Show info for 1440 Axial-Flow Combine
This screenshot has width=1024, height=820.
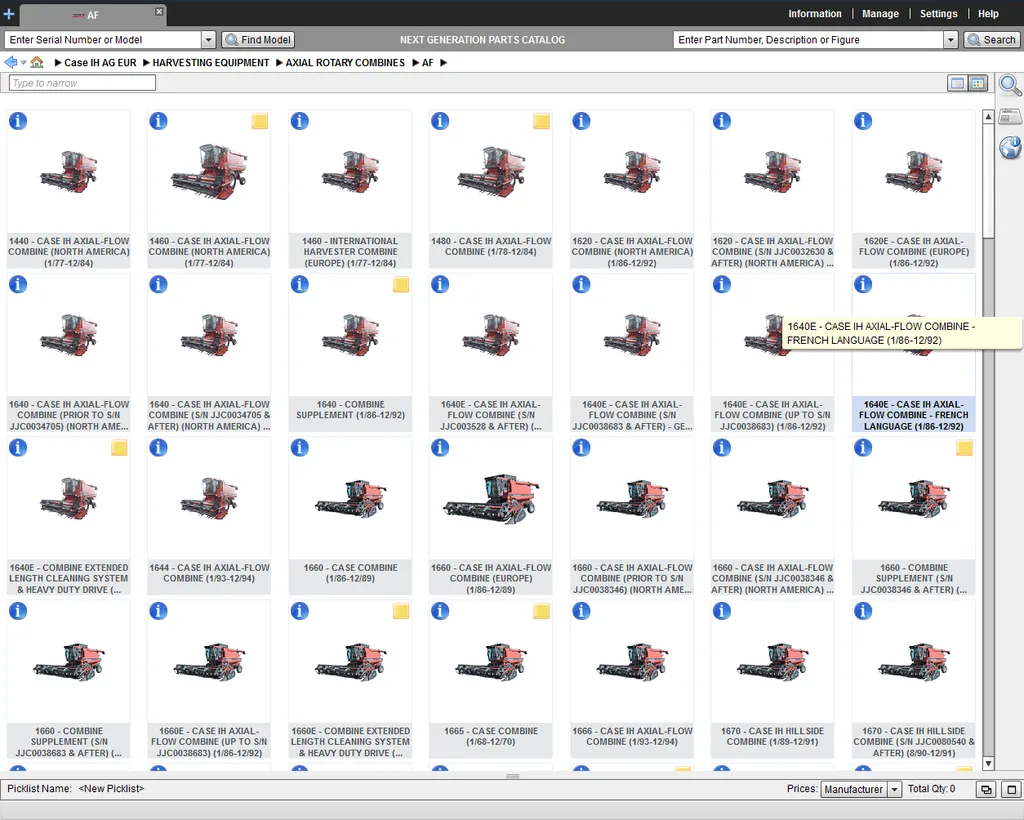(x=18, y=121)
